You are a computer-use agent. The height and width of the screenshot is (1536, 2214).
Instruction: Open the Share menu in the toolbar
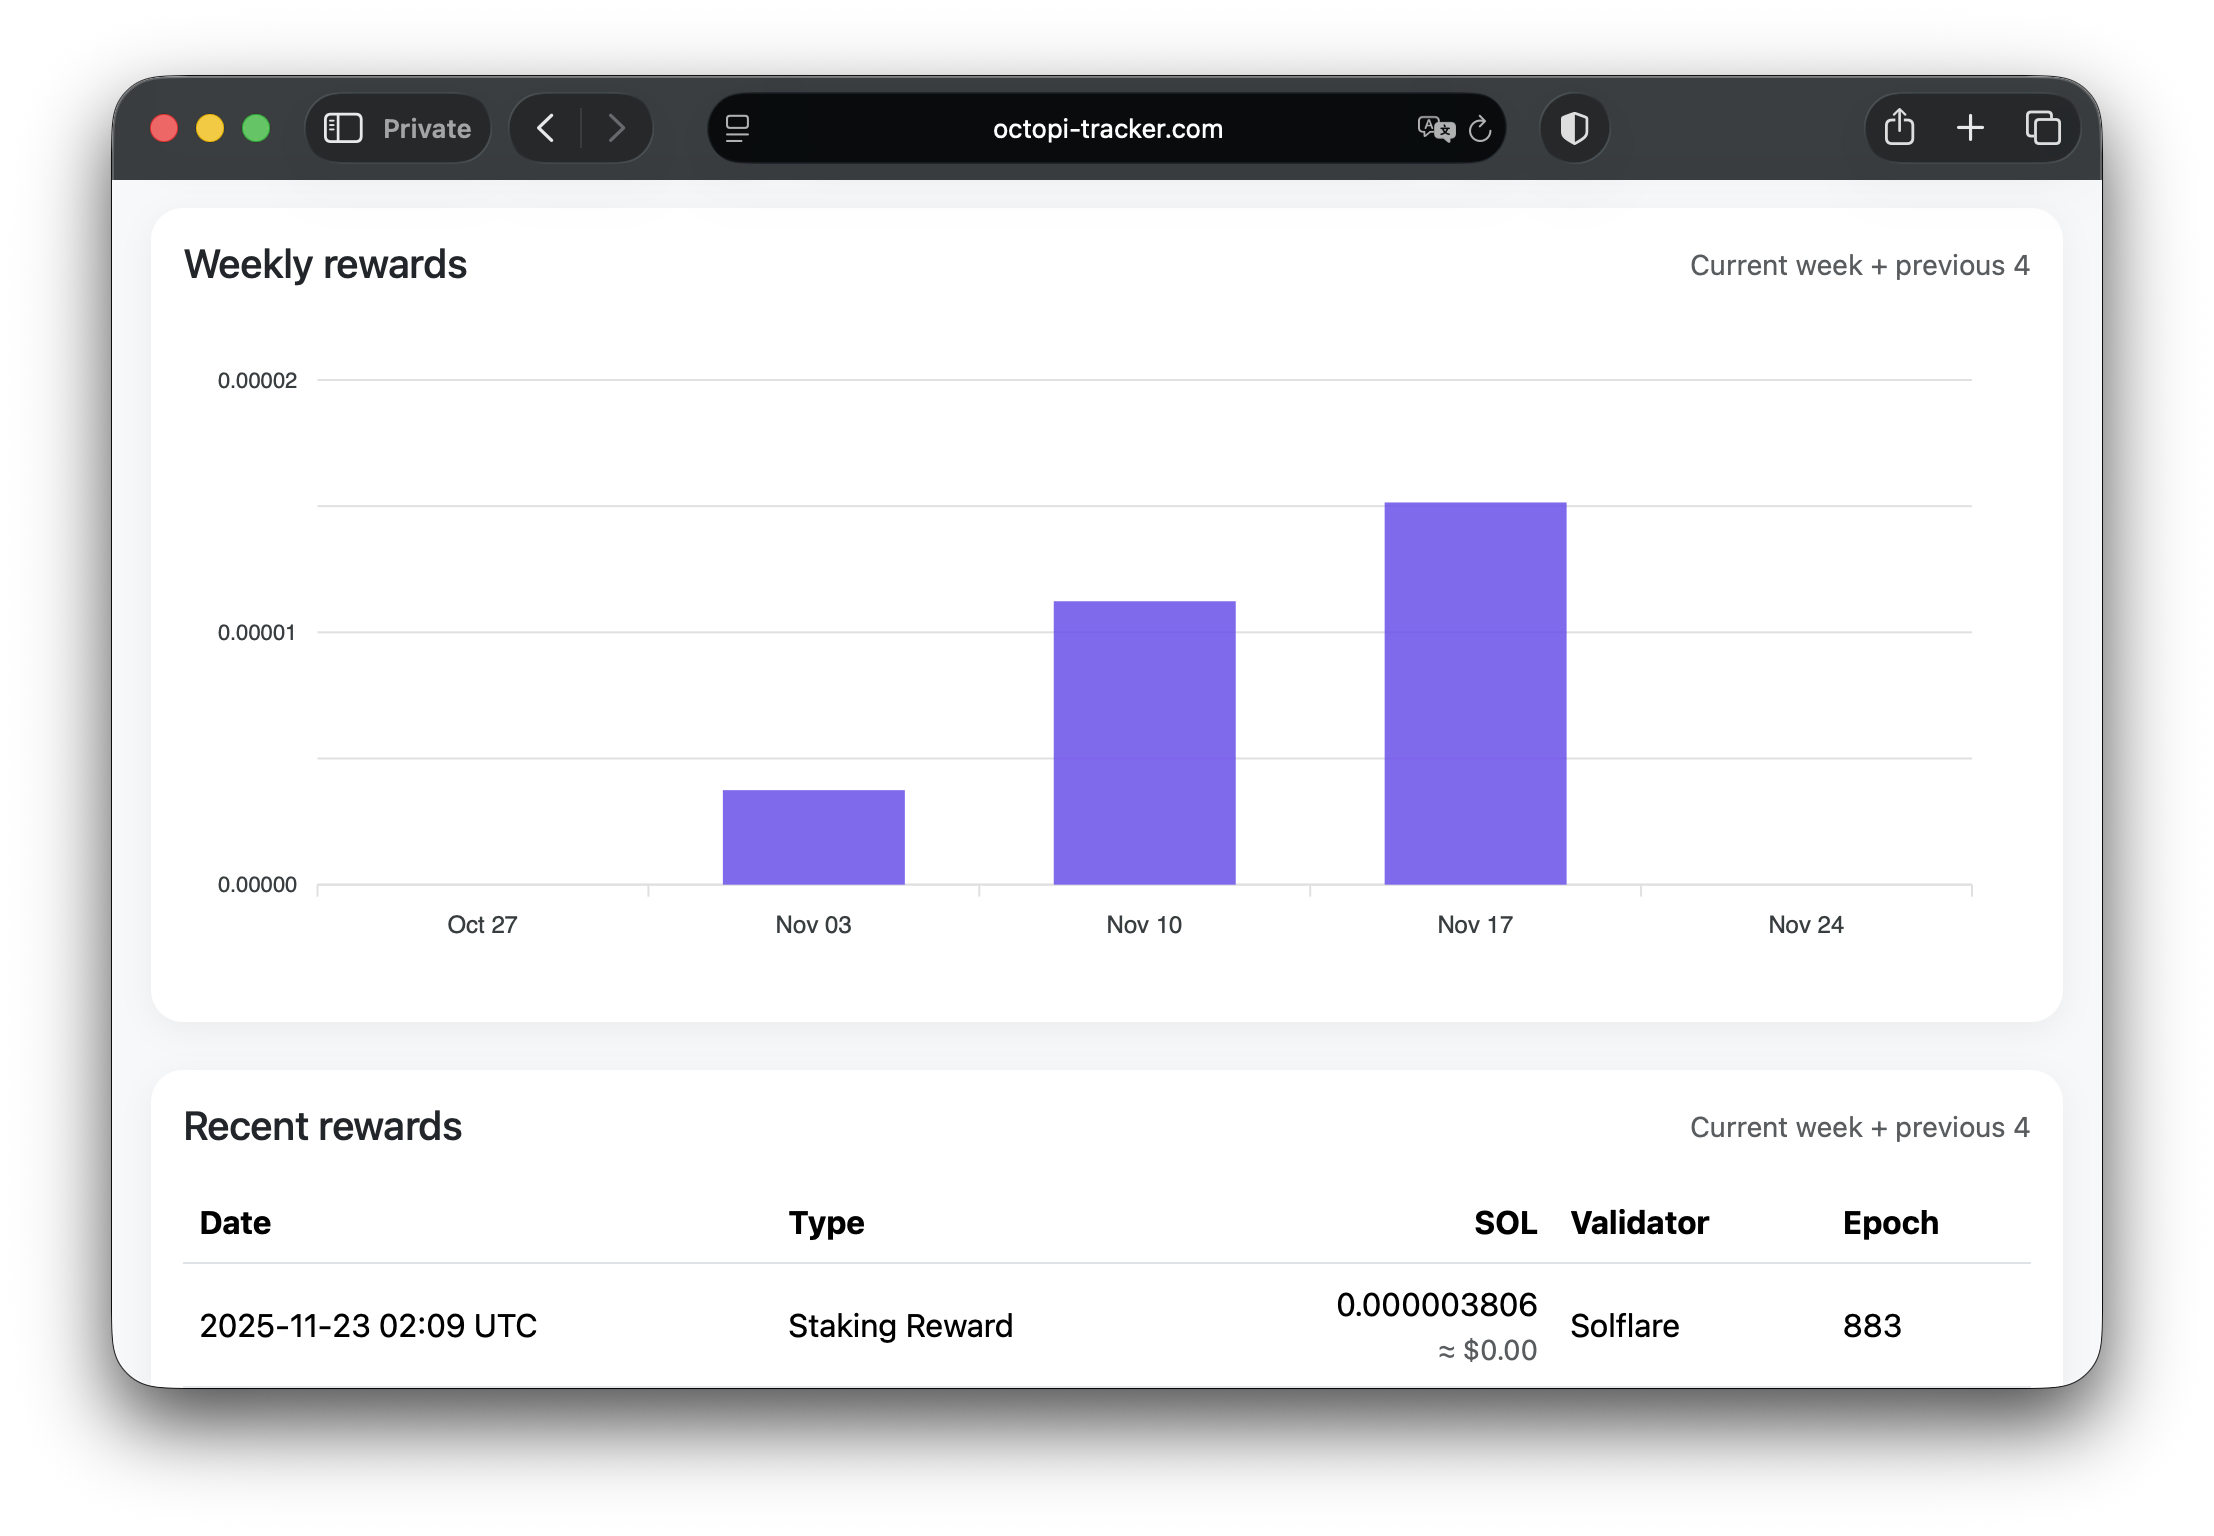1897,128
